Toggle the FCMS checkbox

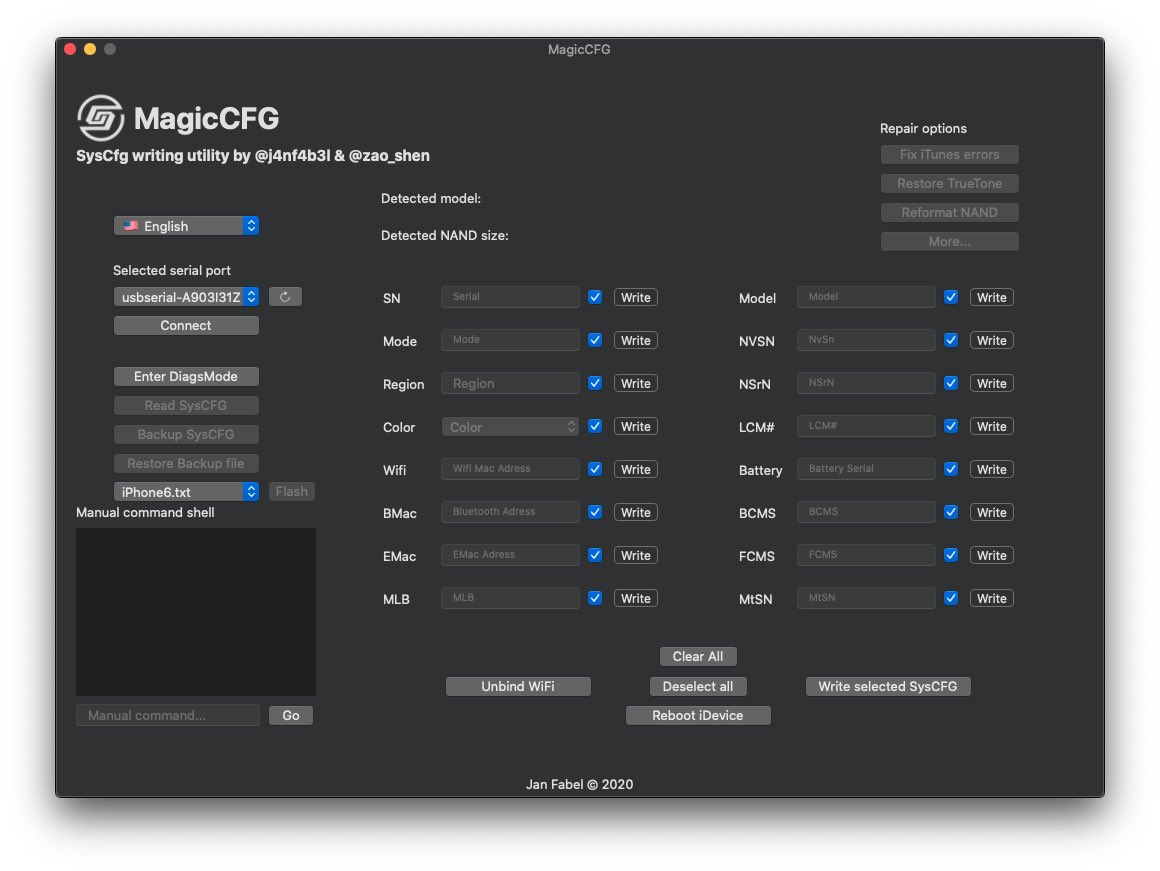pyautogui.click(x=951, y=554)
